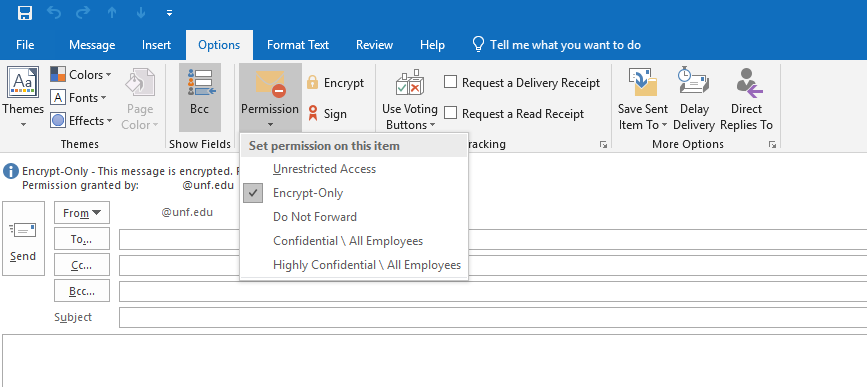Enable Request a Delivery Receipt checkbox

(x=451, y=82)
